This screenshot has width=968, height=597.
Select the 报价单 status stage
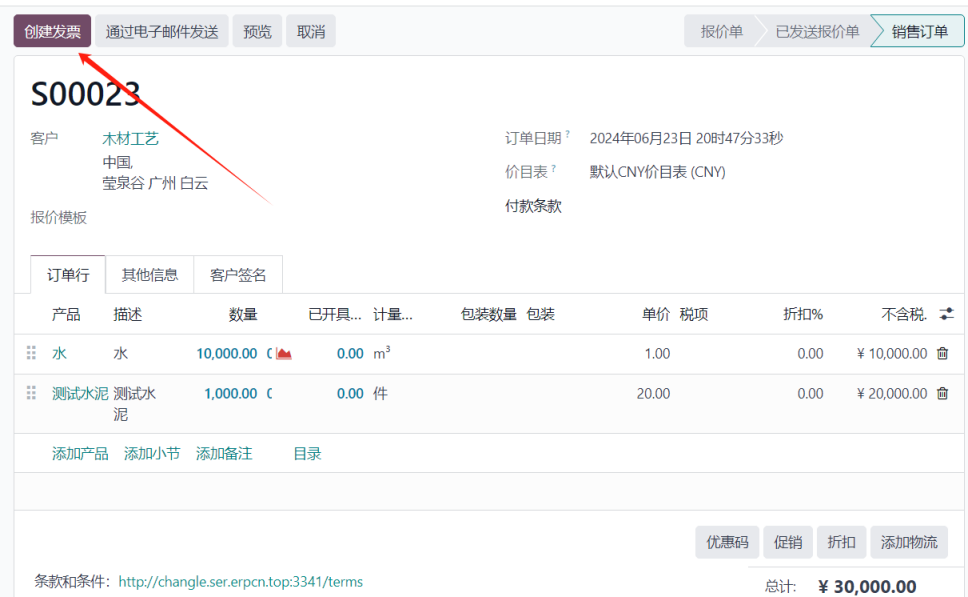(721, 31)
